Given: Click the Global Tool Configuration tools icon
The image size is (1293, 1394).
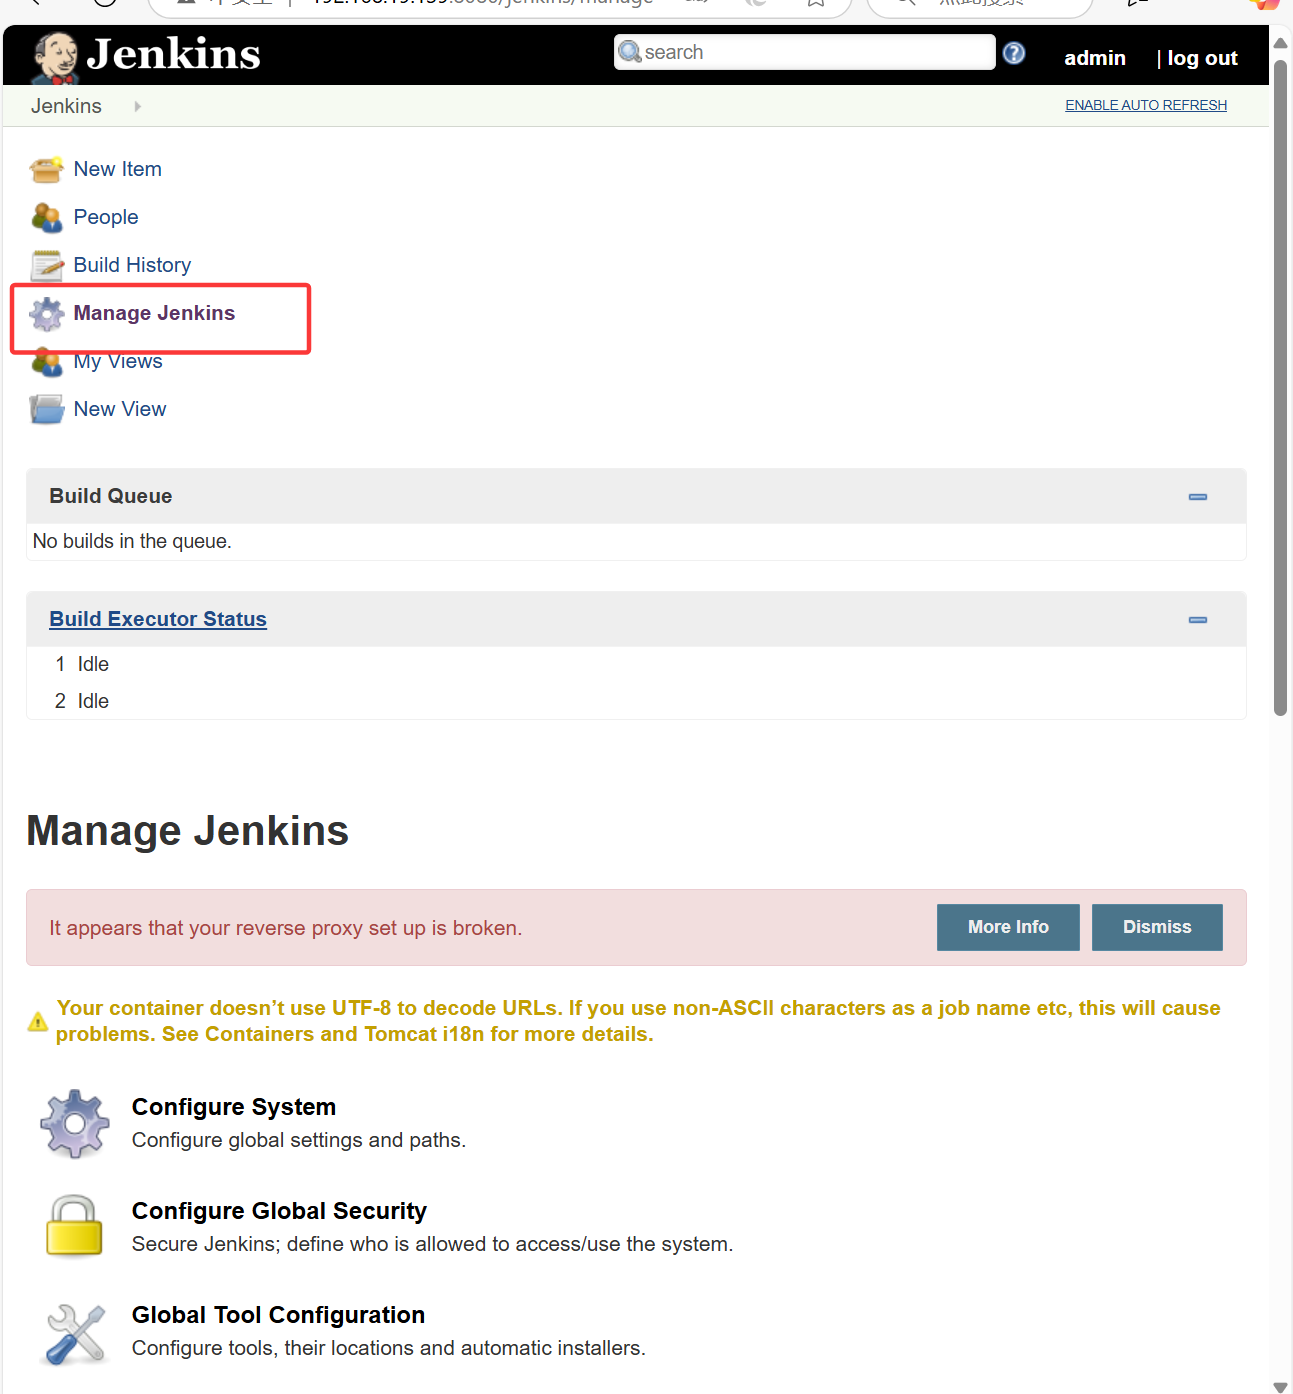Looking at the screenshot, I should 76,1334.
